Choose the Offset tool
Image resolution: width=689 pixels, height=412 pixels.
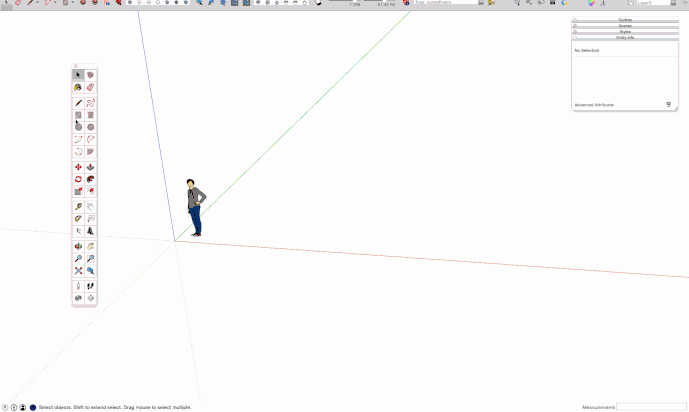[91, 191]
